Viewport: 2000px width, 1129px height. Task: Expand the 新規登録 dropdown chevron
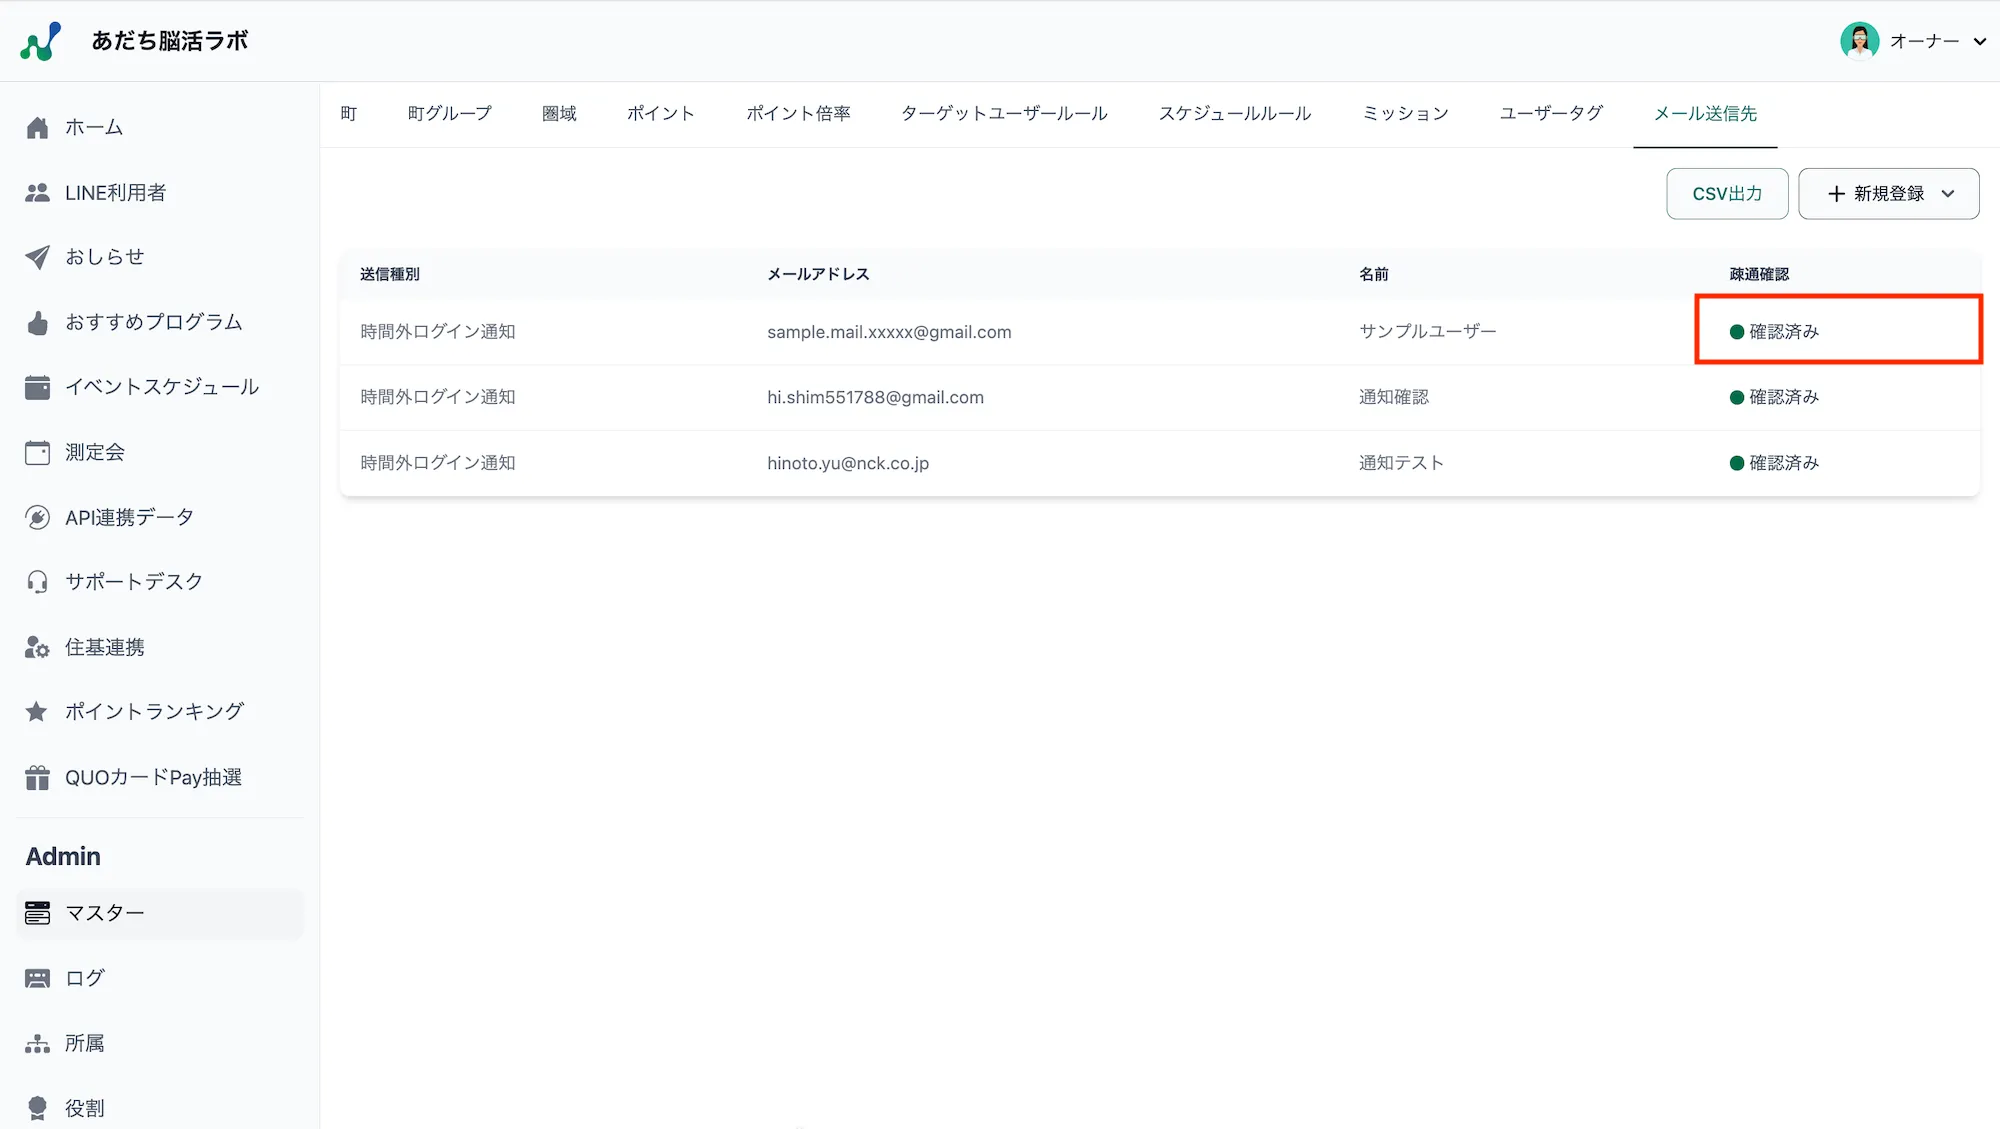1948,193
